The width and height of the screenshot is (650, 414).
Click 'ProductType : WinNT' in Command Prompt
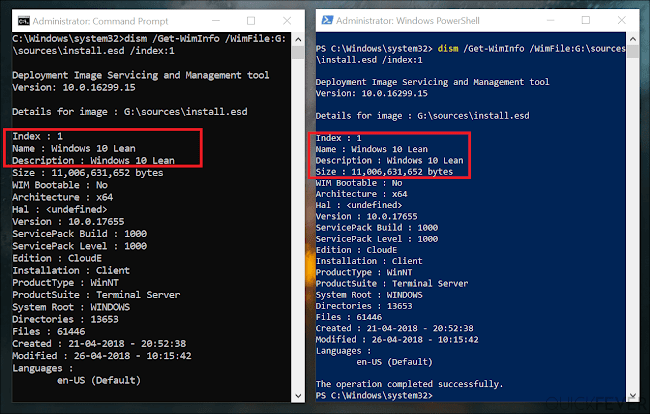click(65, 283)
